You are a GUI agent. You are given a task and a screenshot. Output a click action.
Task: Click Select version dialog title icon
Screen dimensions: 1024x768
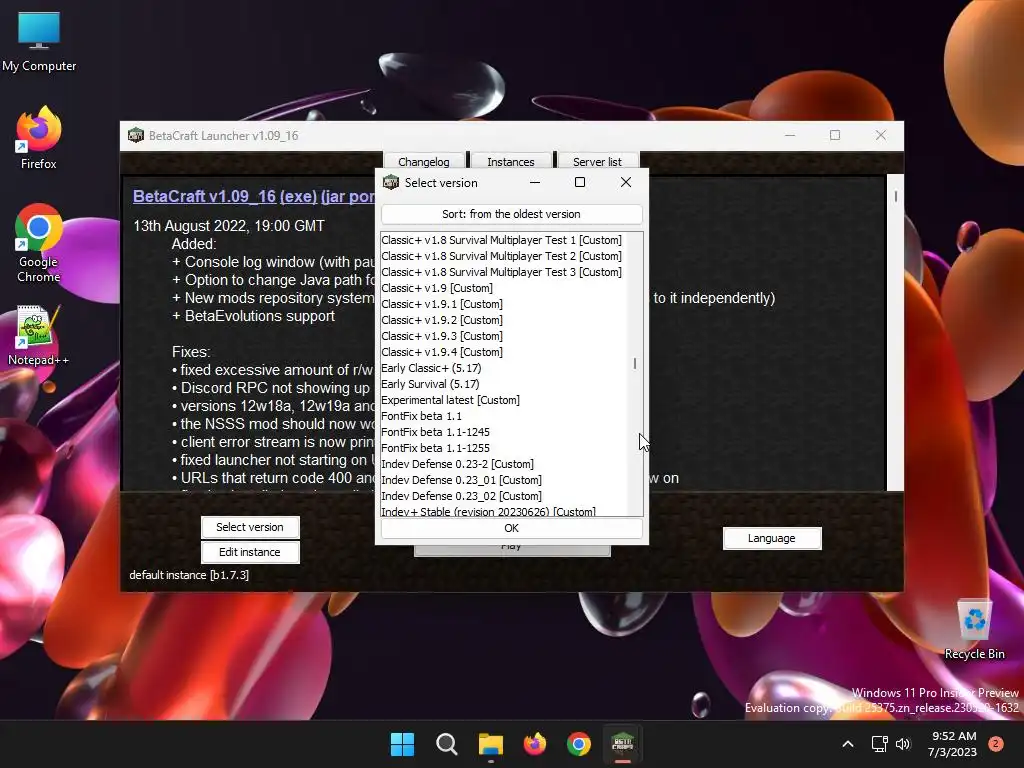[391, 182]
